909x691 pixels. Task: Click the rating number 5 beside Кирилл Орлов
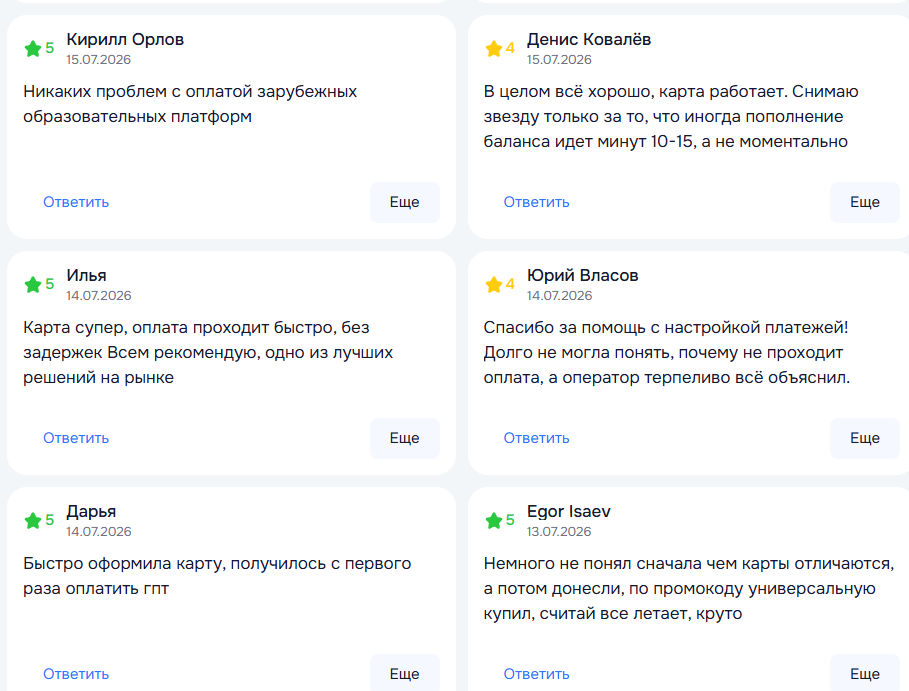[50, 48]
